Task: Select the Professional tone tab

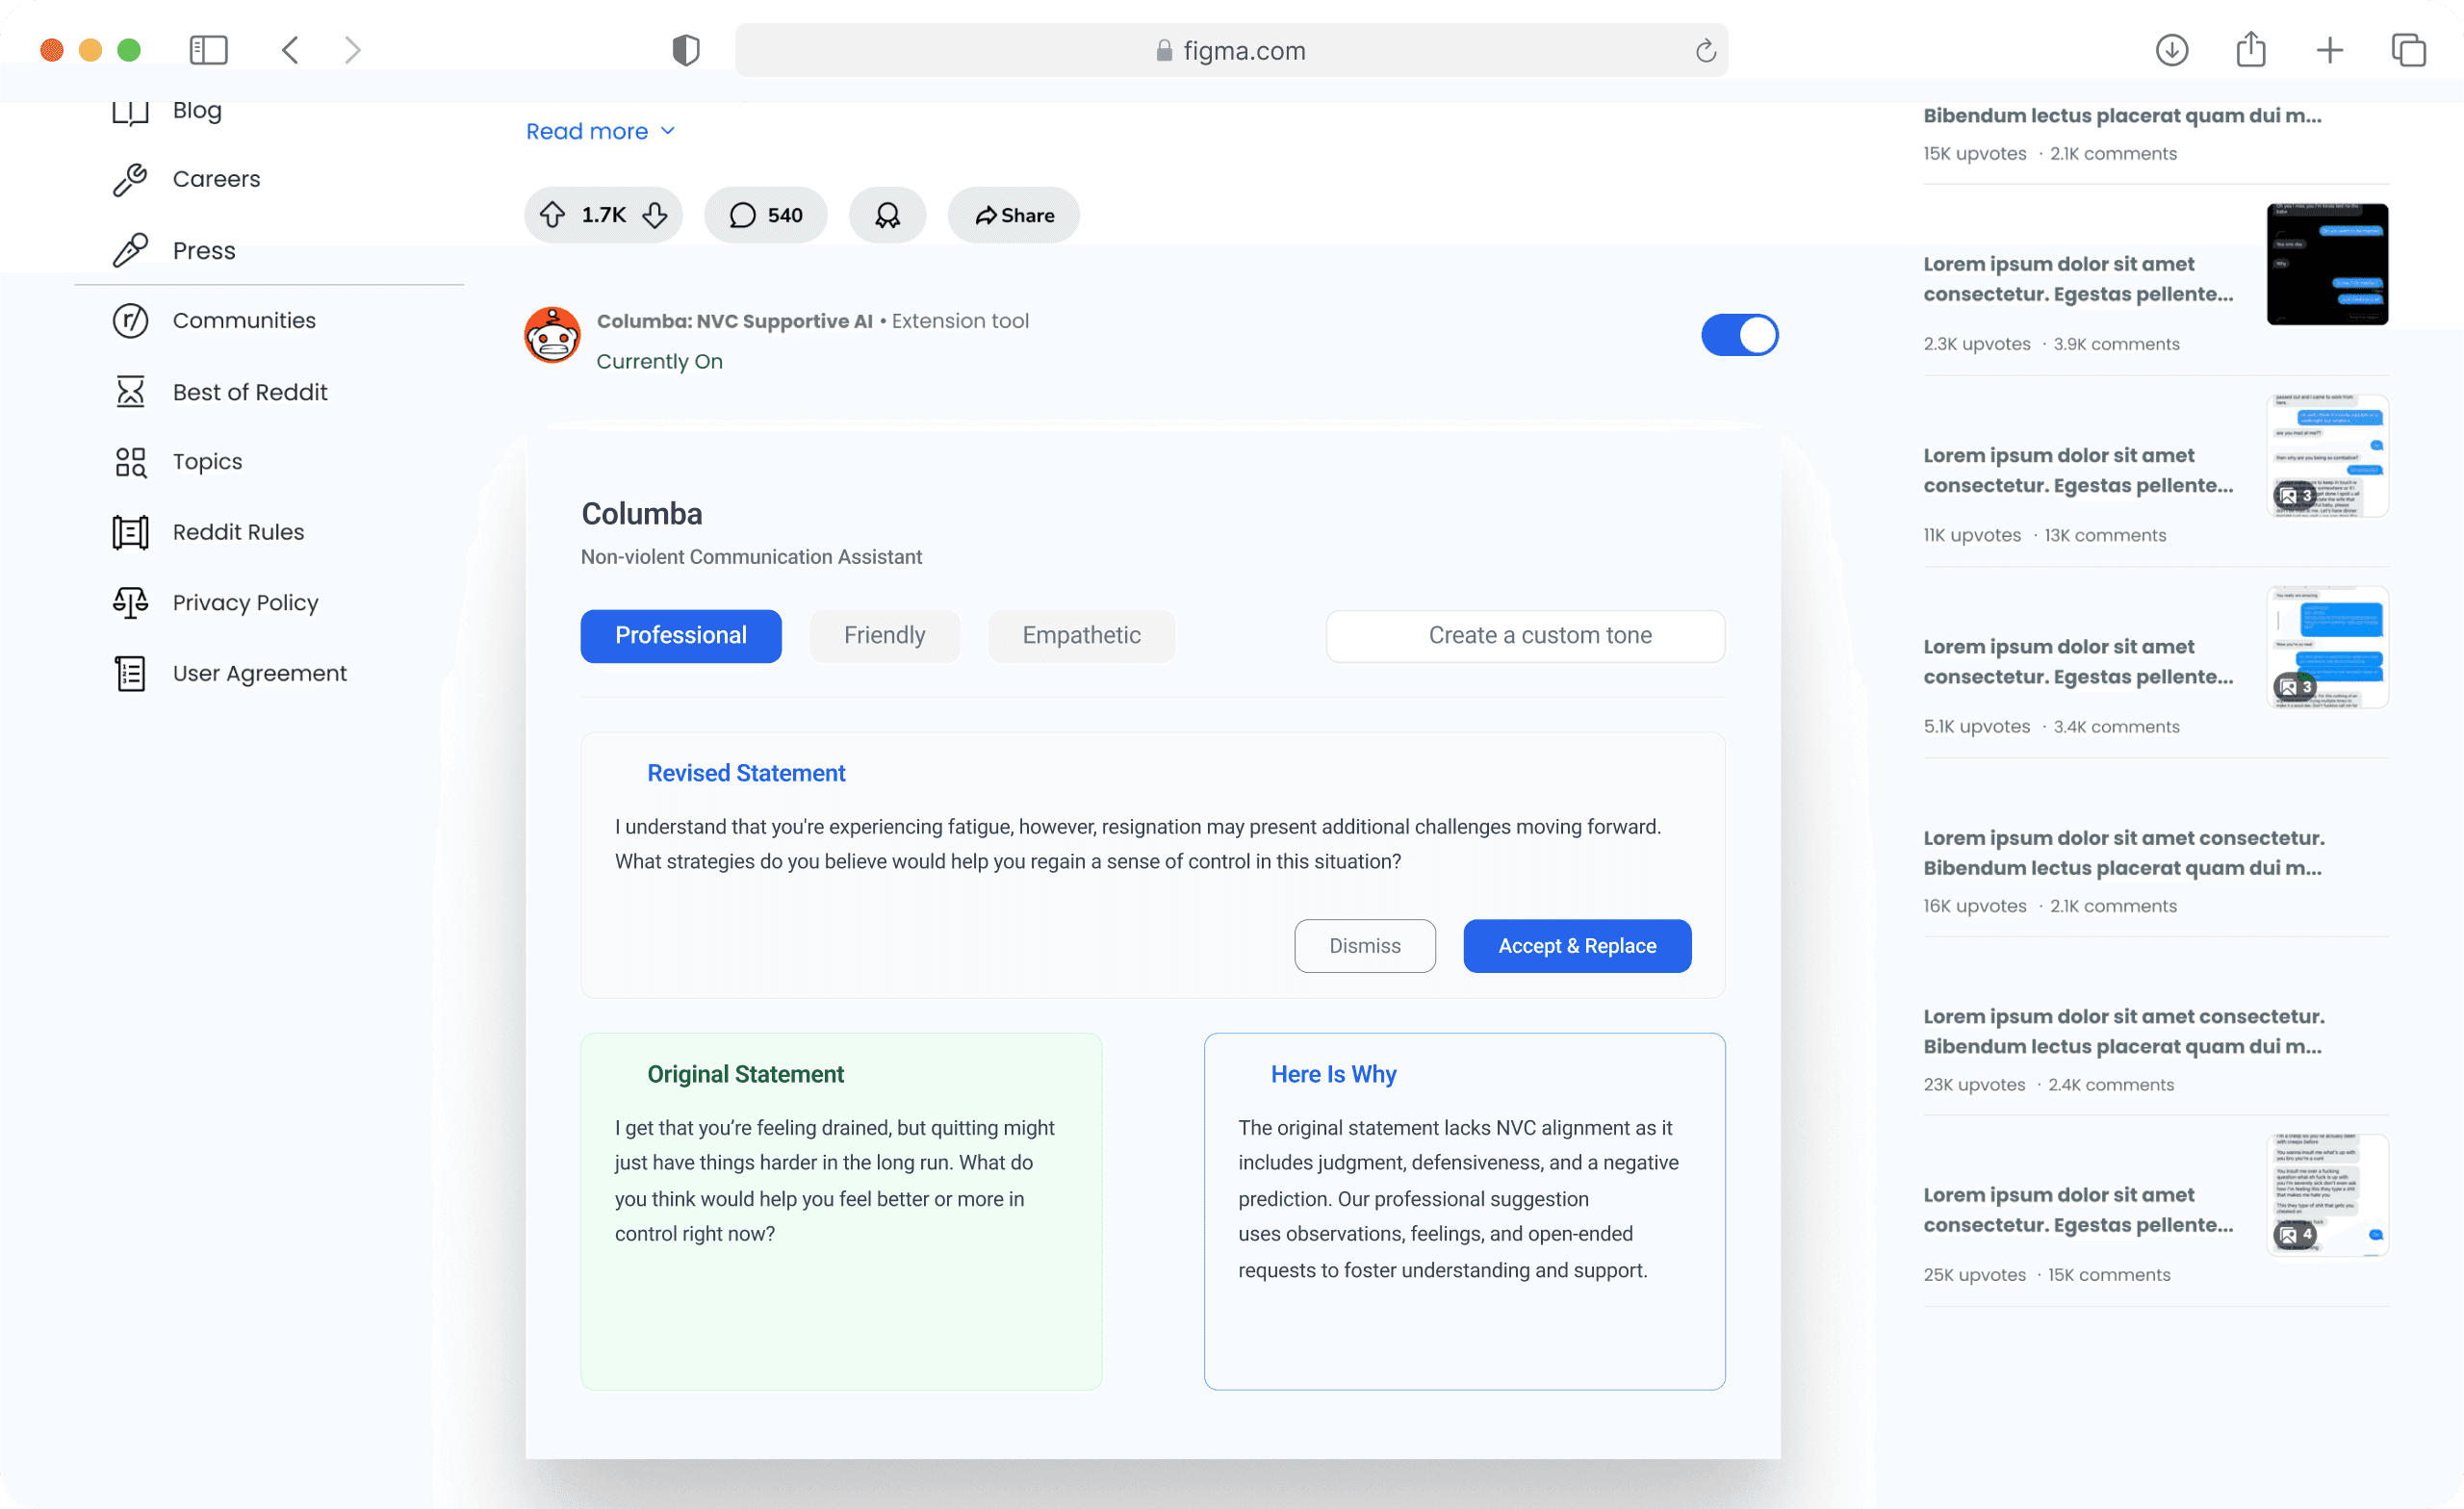Action: pos(681,636)
